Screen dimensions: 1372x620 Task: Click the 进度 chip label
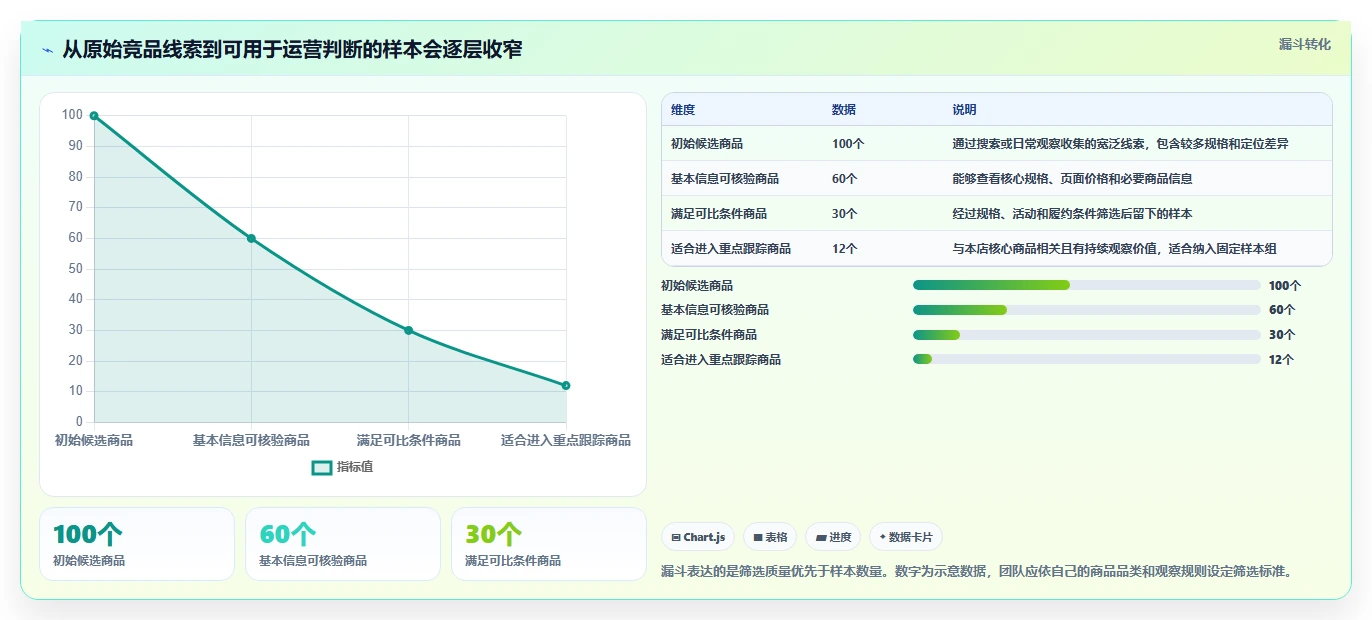[x=840, y=537]
